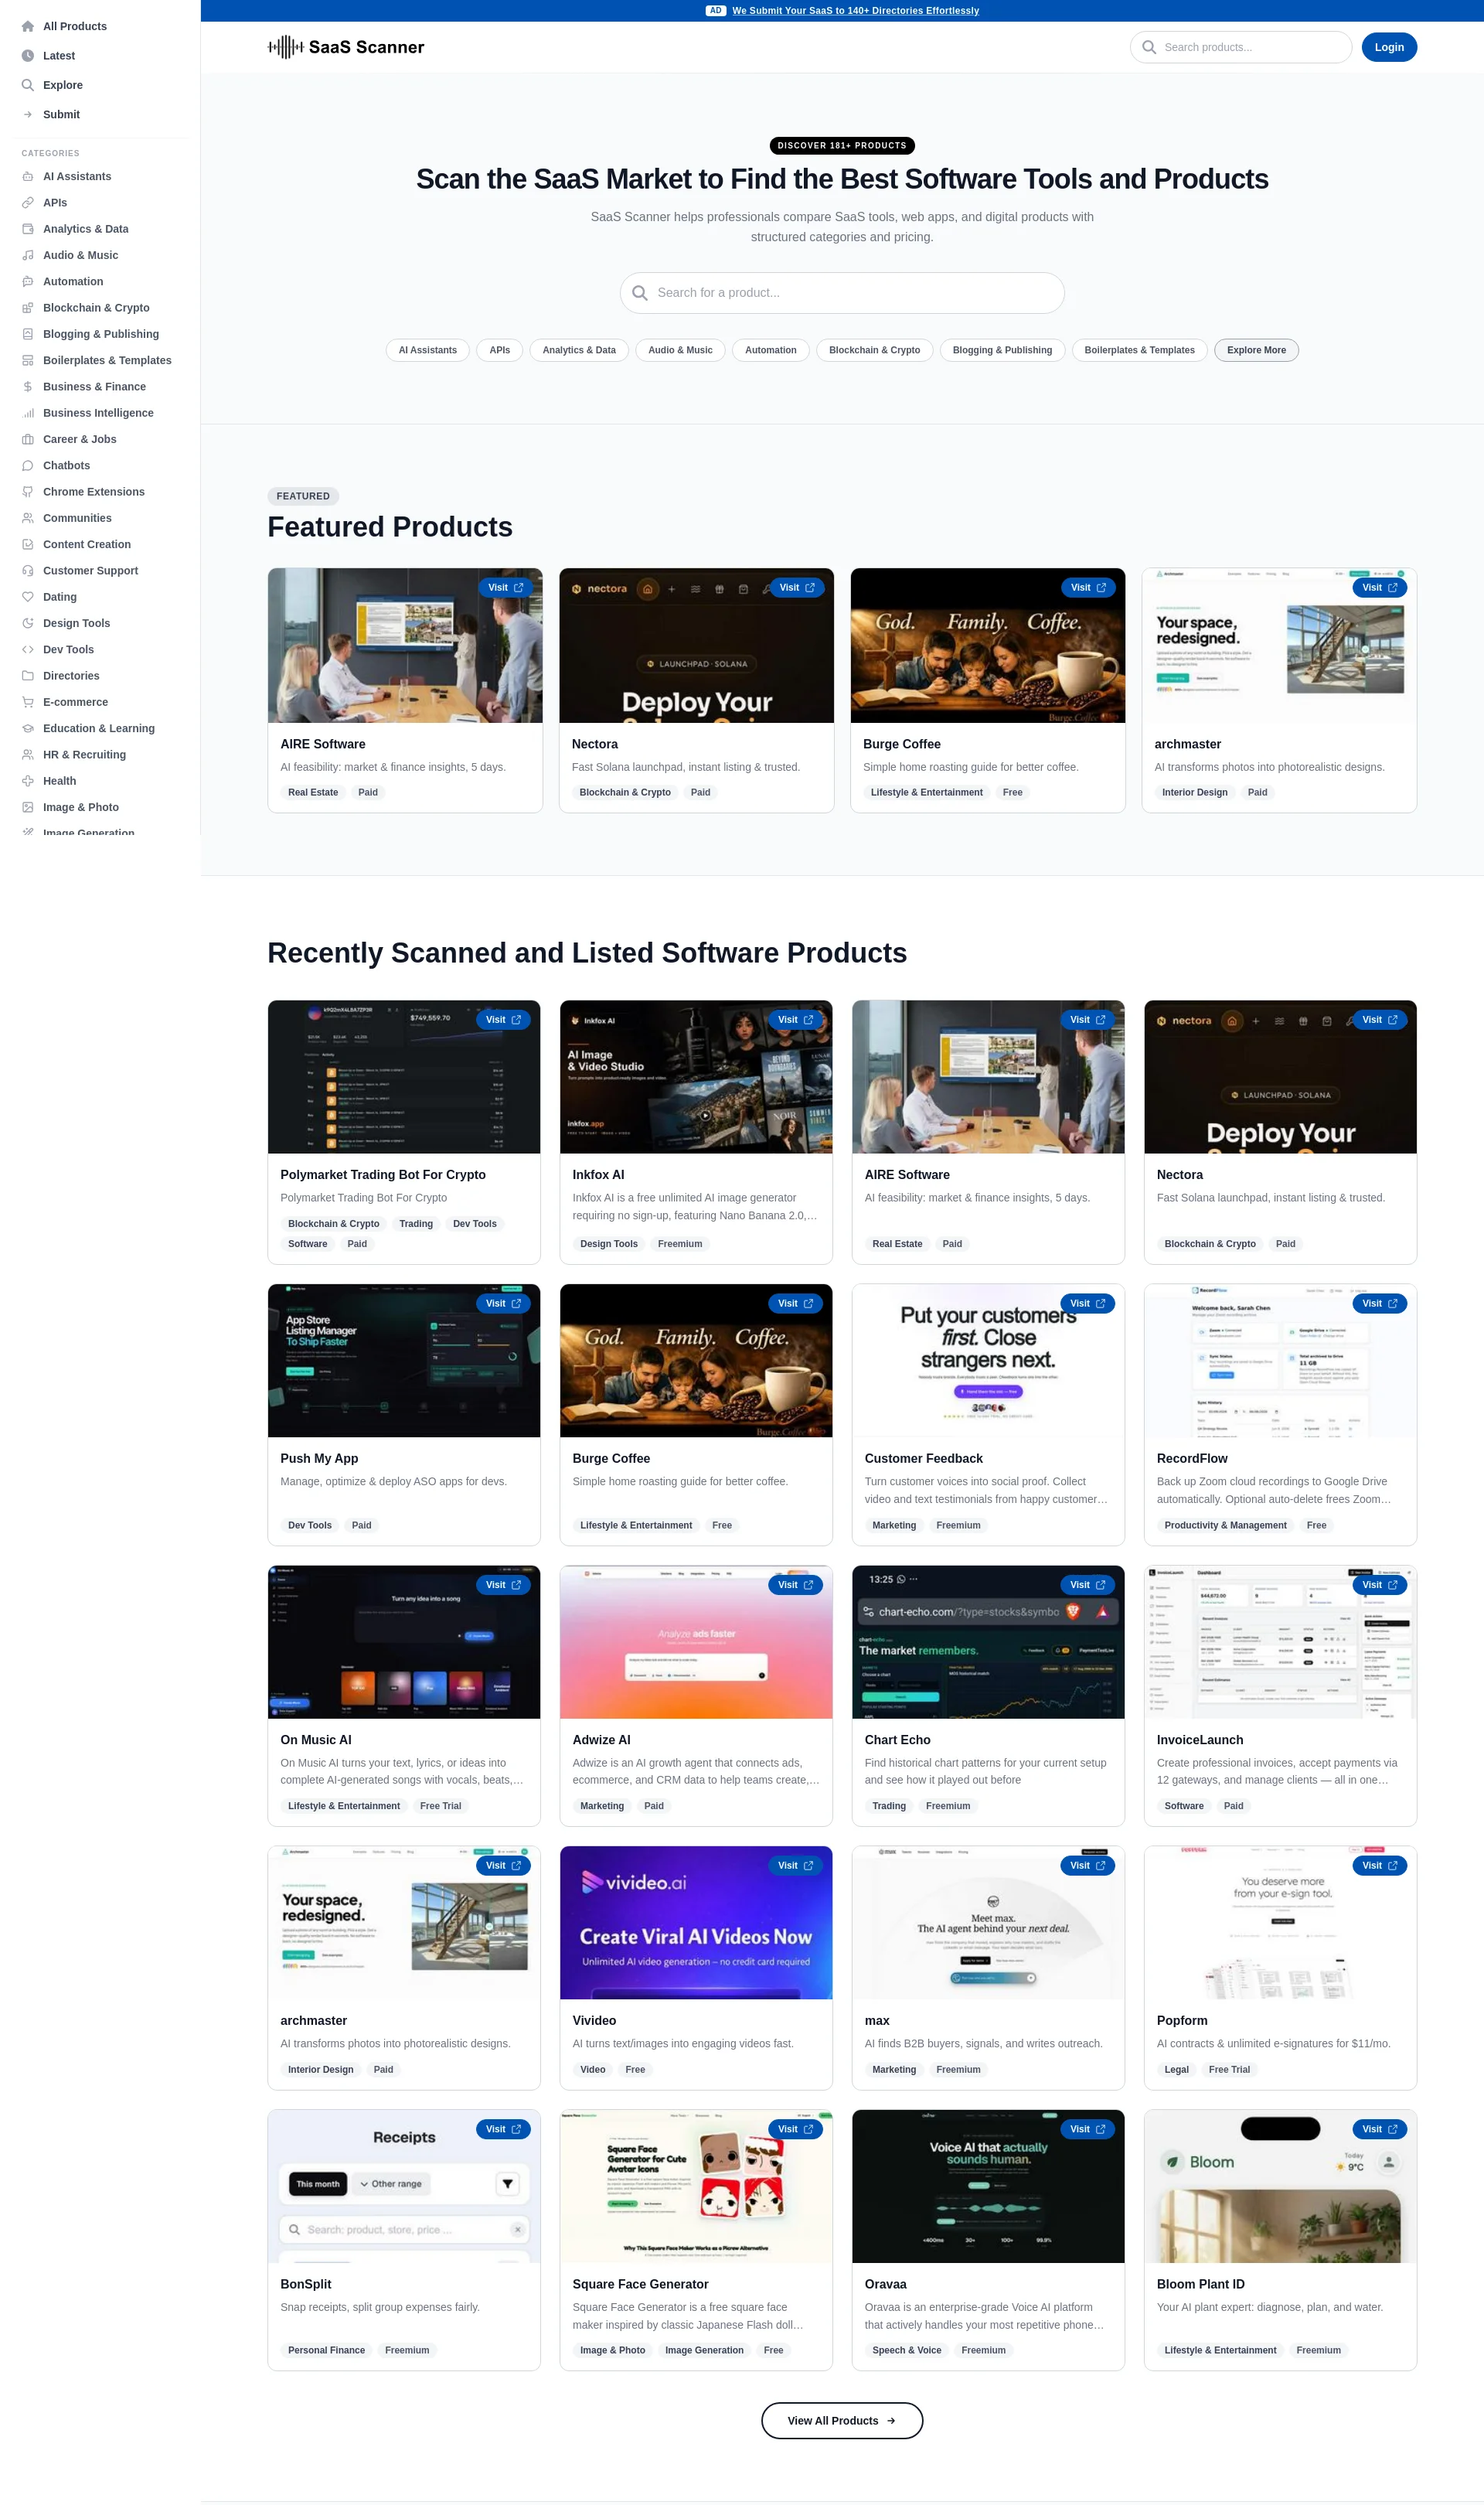Image resolution: width=1484 pixels, height=2505 pixels.
Task: Click the Business Intelligence bar chart icon
Action: pos(28,413)
